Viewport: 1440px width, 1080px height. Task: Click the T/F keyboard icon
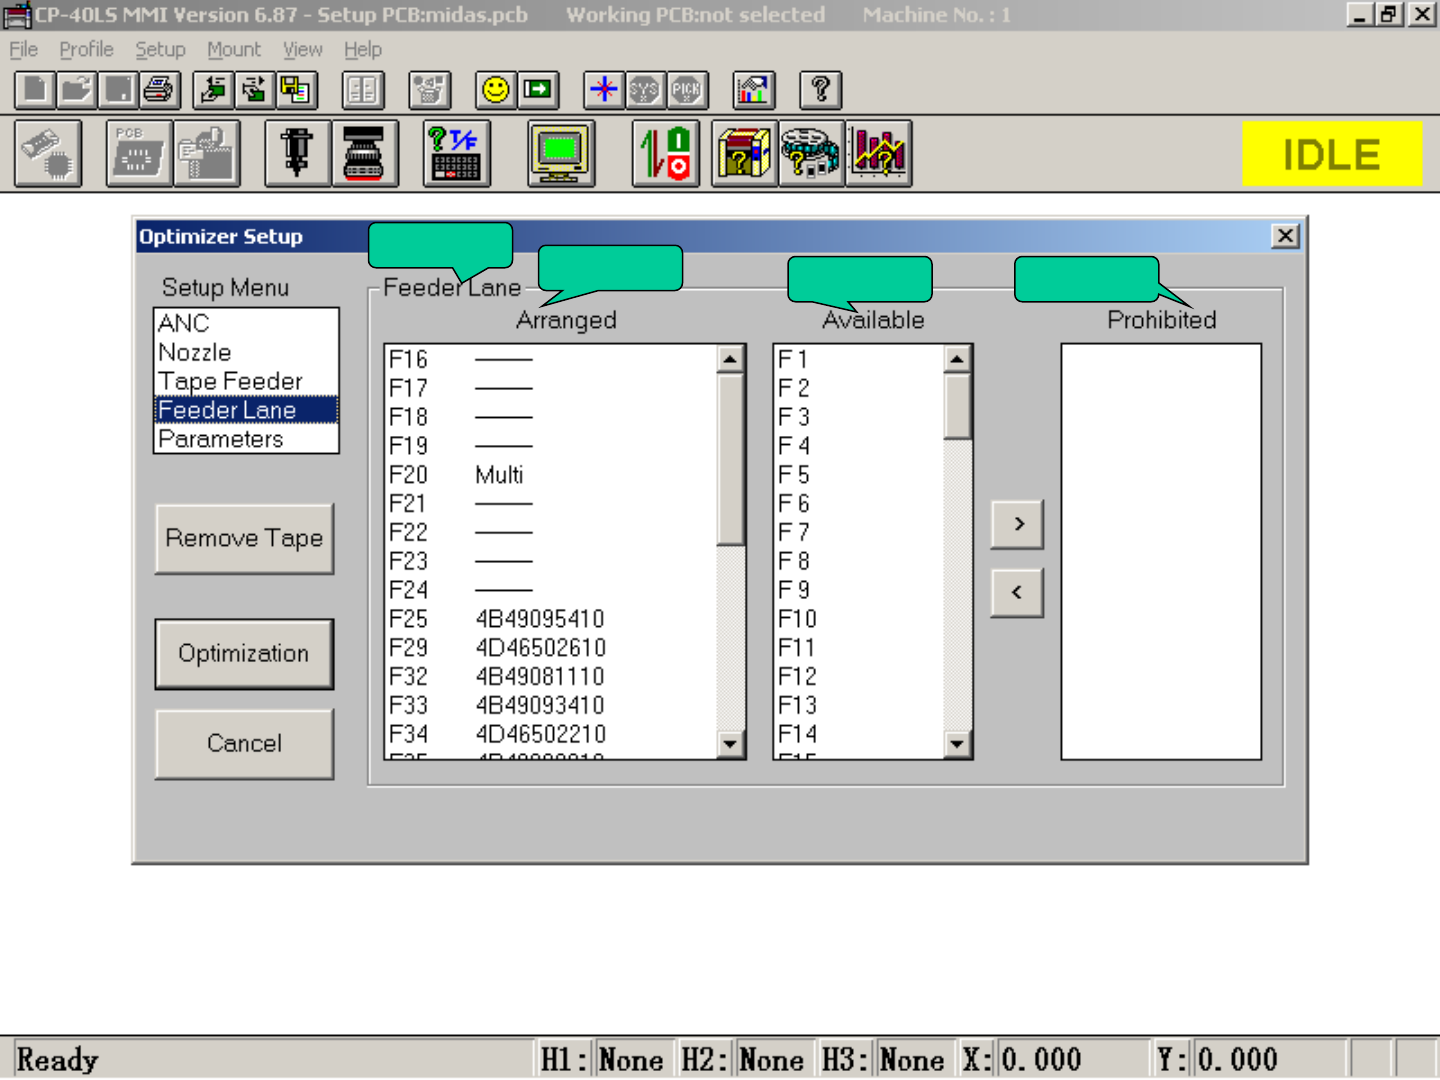tap(456, 153)
